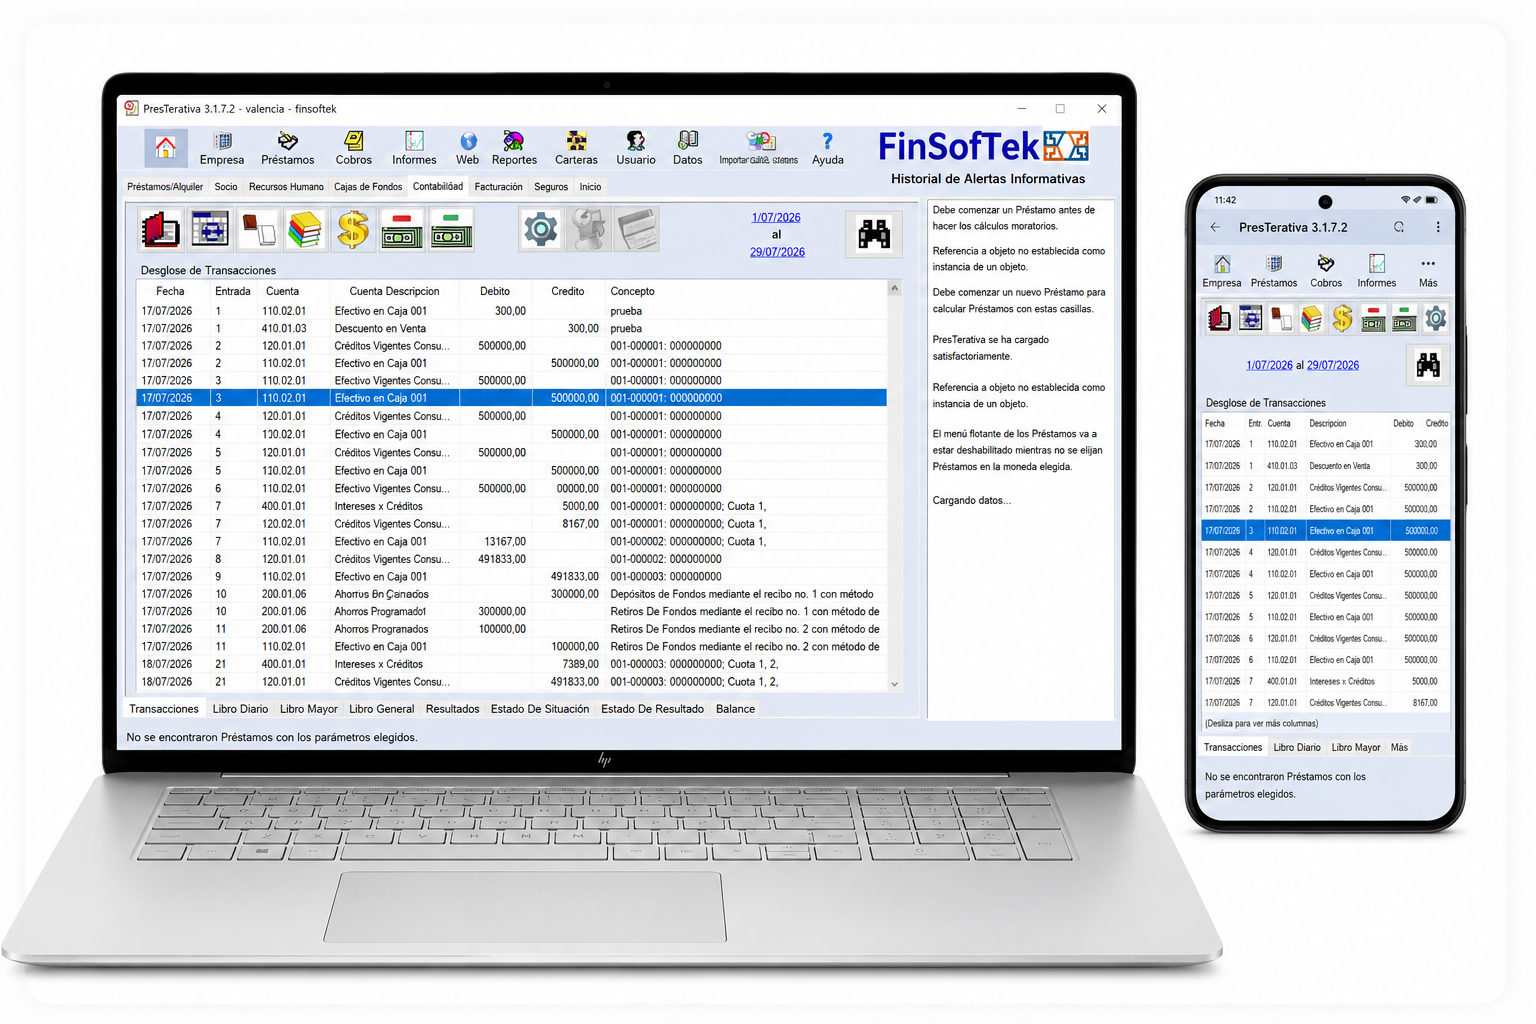The width and height of the screenshot is (1536, 1024).
Task: Tap the three-dot overflow menu on phone
Action: pyautogui.click(x=1438, y=227)
